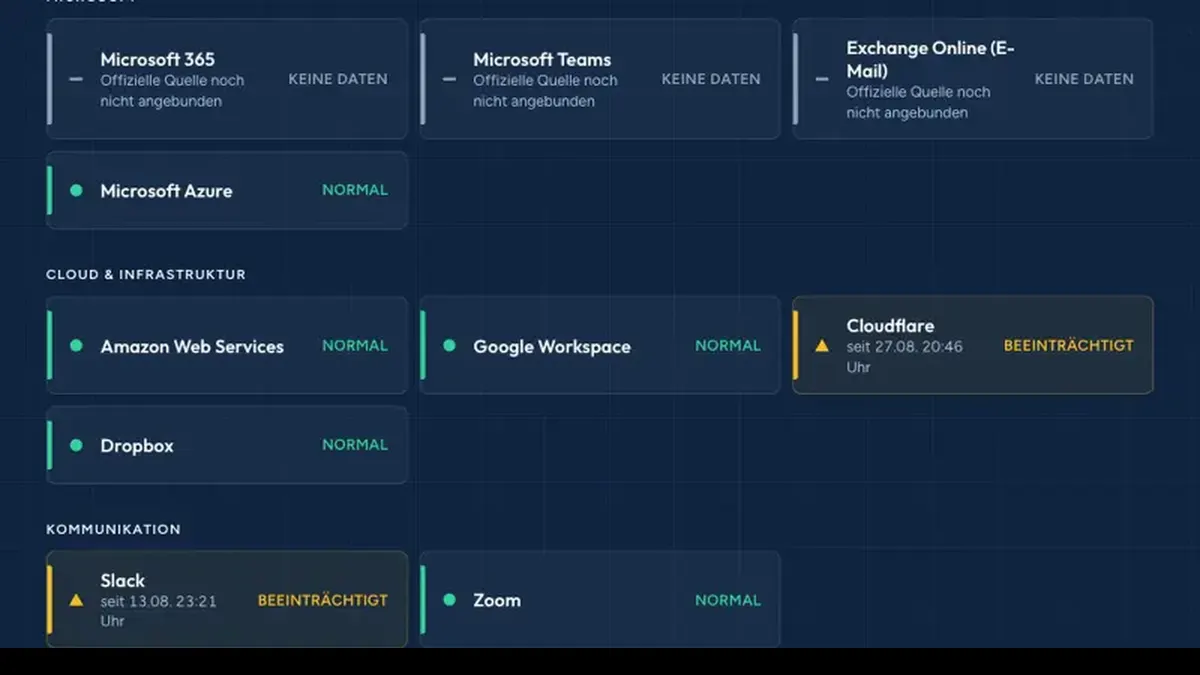Click the green status dot for Zoom
This screenshot has height=675, width=1200.
pyautogui.click(x=449, y=600)
